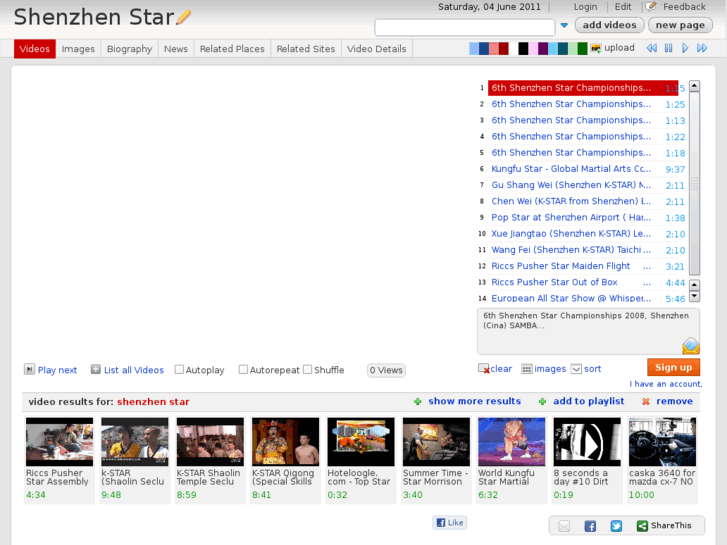This screenshot has height=545, width=727.
Task: Click the Feedback pencil-note icon
Action: tap(651, 6)
